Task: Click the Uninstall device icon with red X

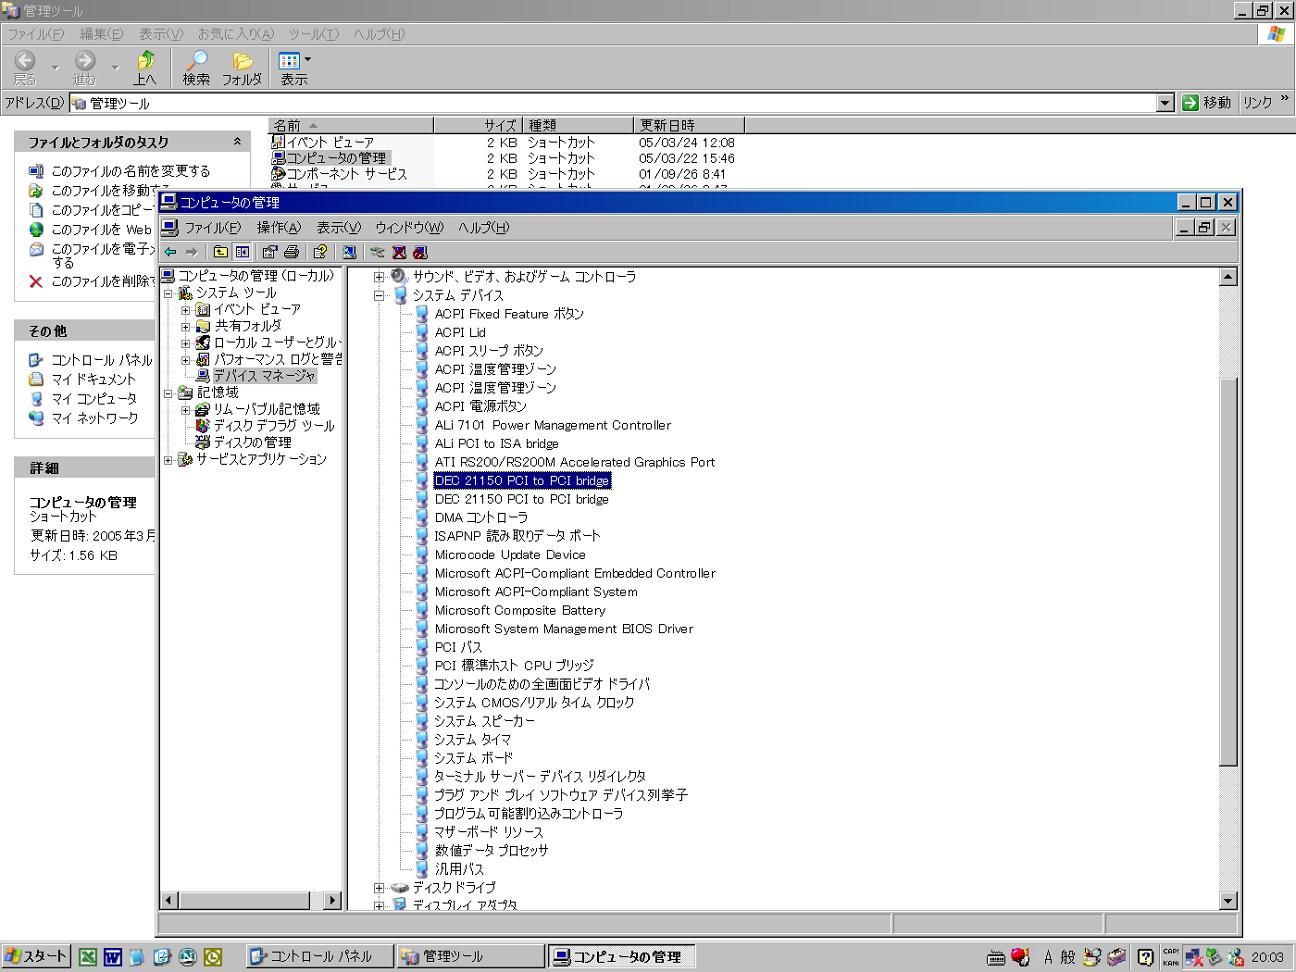Action: (x=399, y=252)
